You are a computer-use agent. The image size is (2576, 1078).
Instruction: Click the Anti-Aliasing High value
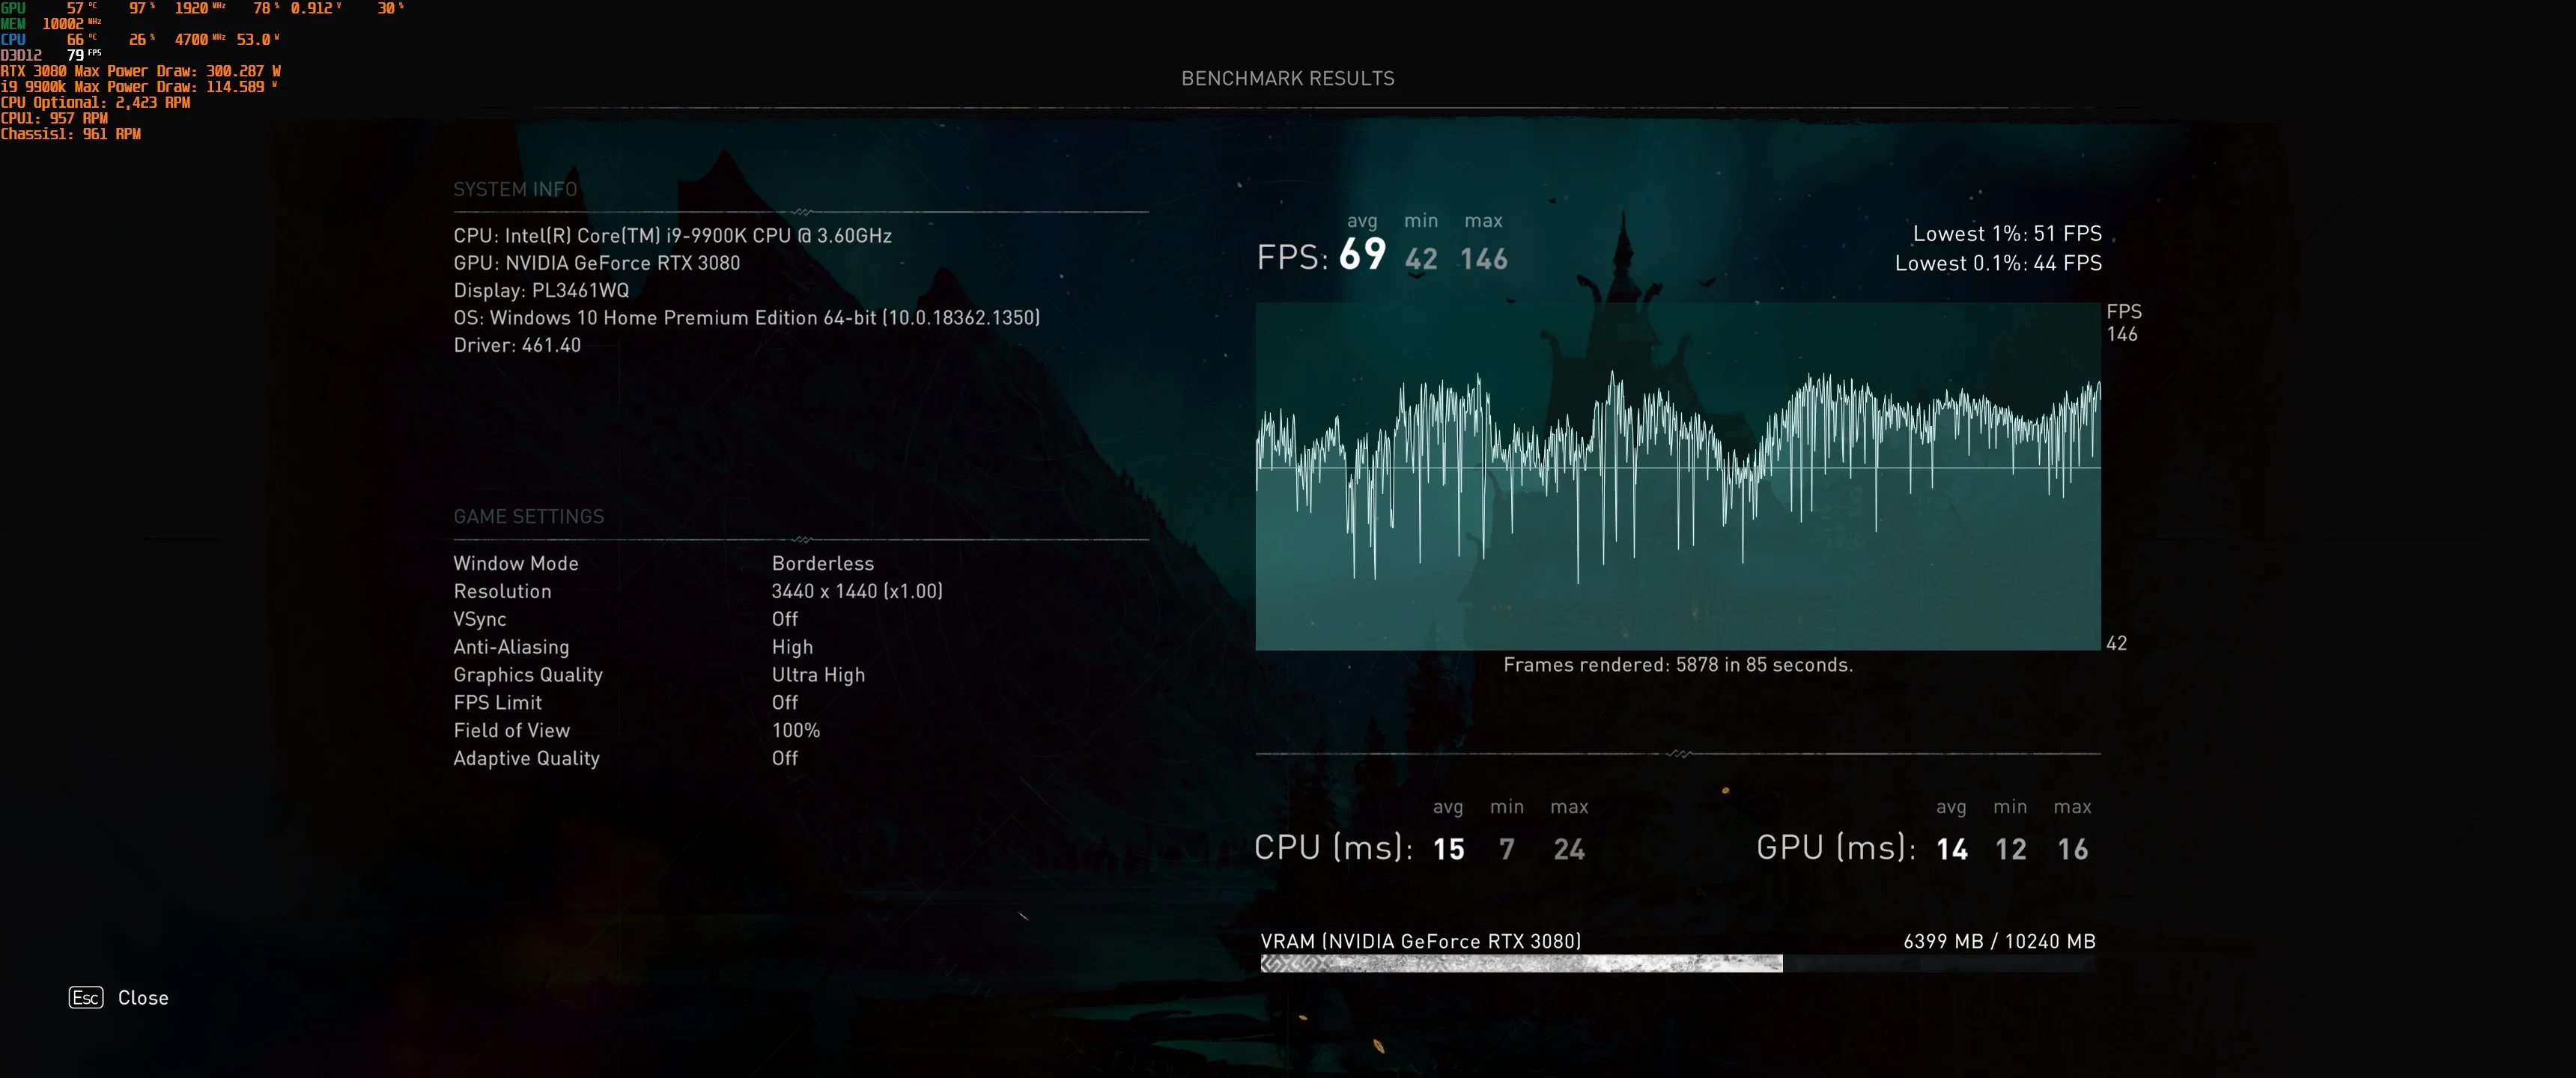pos(792,647)
